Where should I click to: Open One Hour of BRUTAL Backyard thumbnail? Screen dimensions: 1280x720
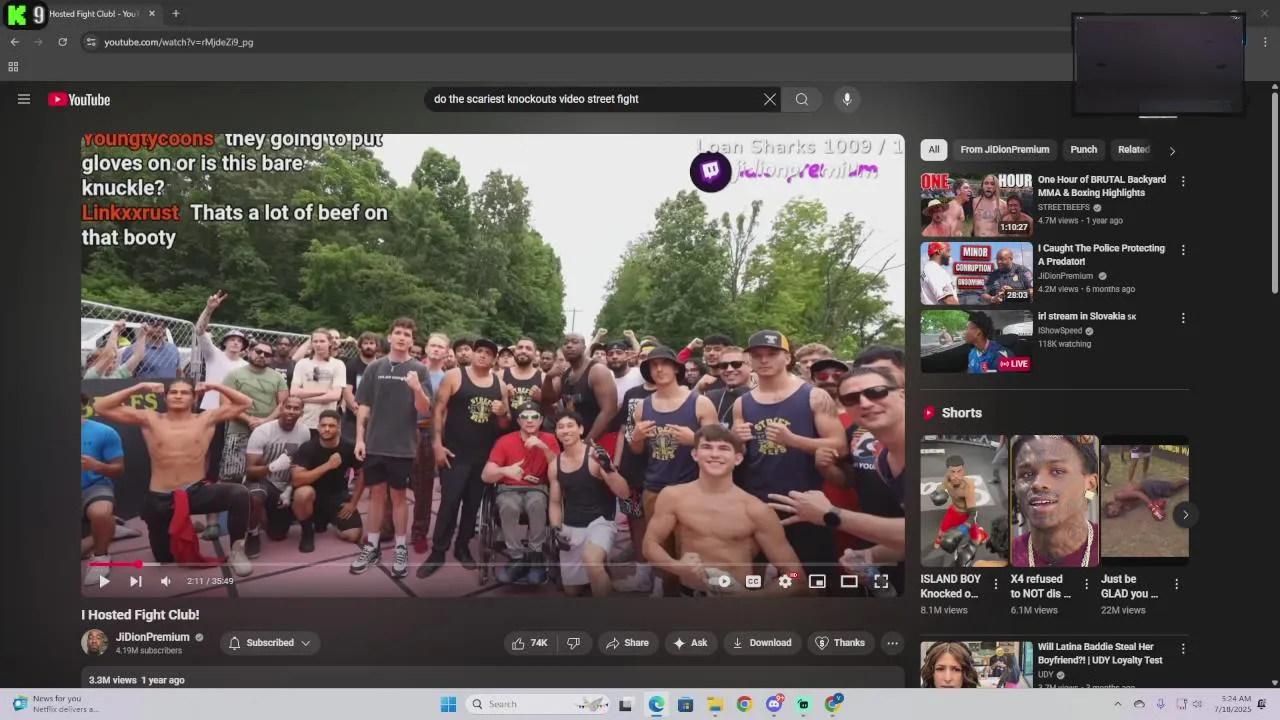[x=976, y=204]
